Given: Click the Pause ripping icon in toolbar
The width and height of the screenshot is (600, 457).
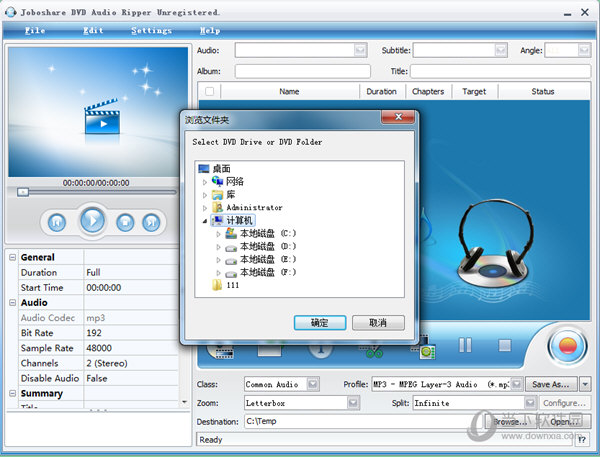Looking at the screenshot, I should 465,345.
